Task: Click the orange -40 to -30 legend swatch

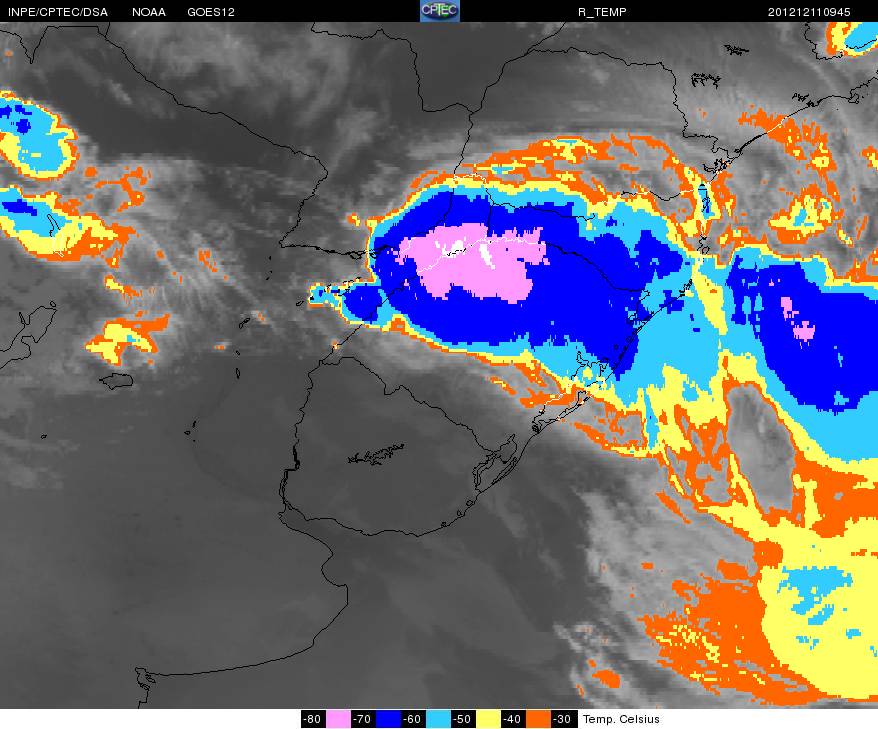Action: point(538,719)
